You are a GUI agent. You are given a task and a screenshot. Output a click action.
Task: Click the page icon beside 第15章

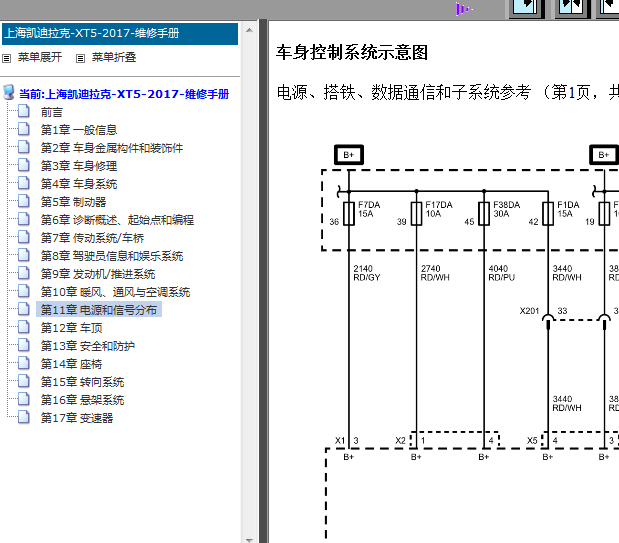click(x=24, y=381)
